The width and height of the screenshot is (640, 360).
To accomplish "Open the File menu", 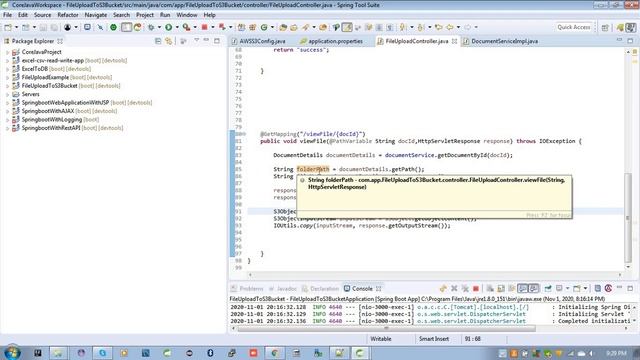I will click(7, 15).
